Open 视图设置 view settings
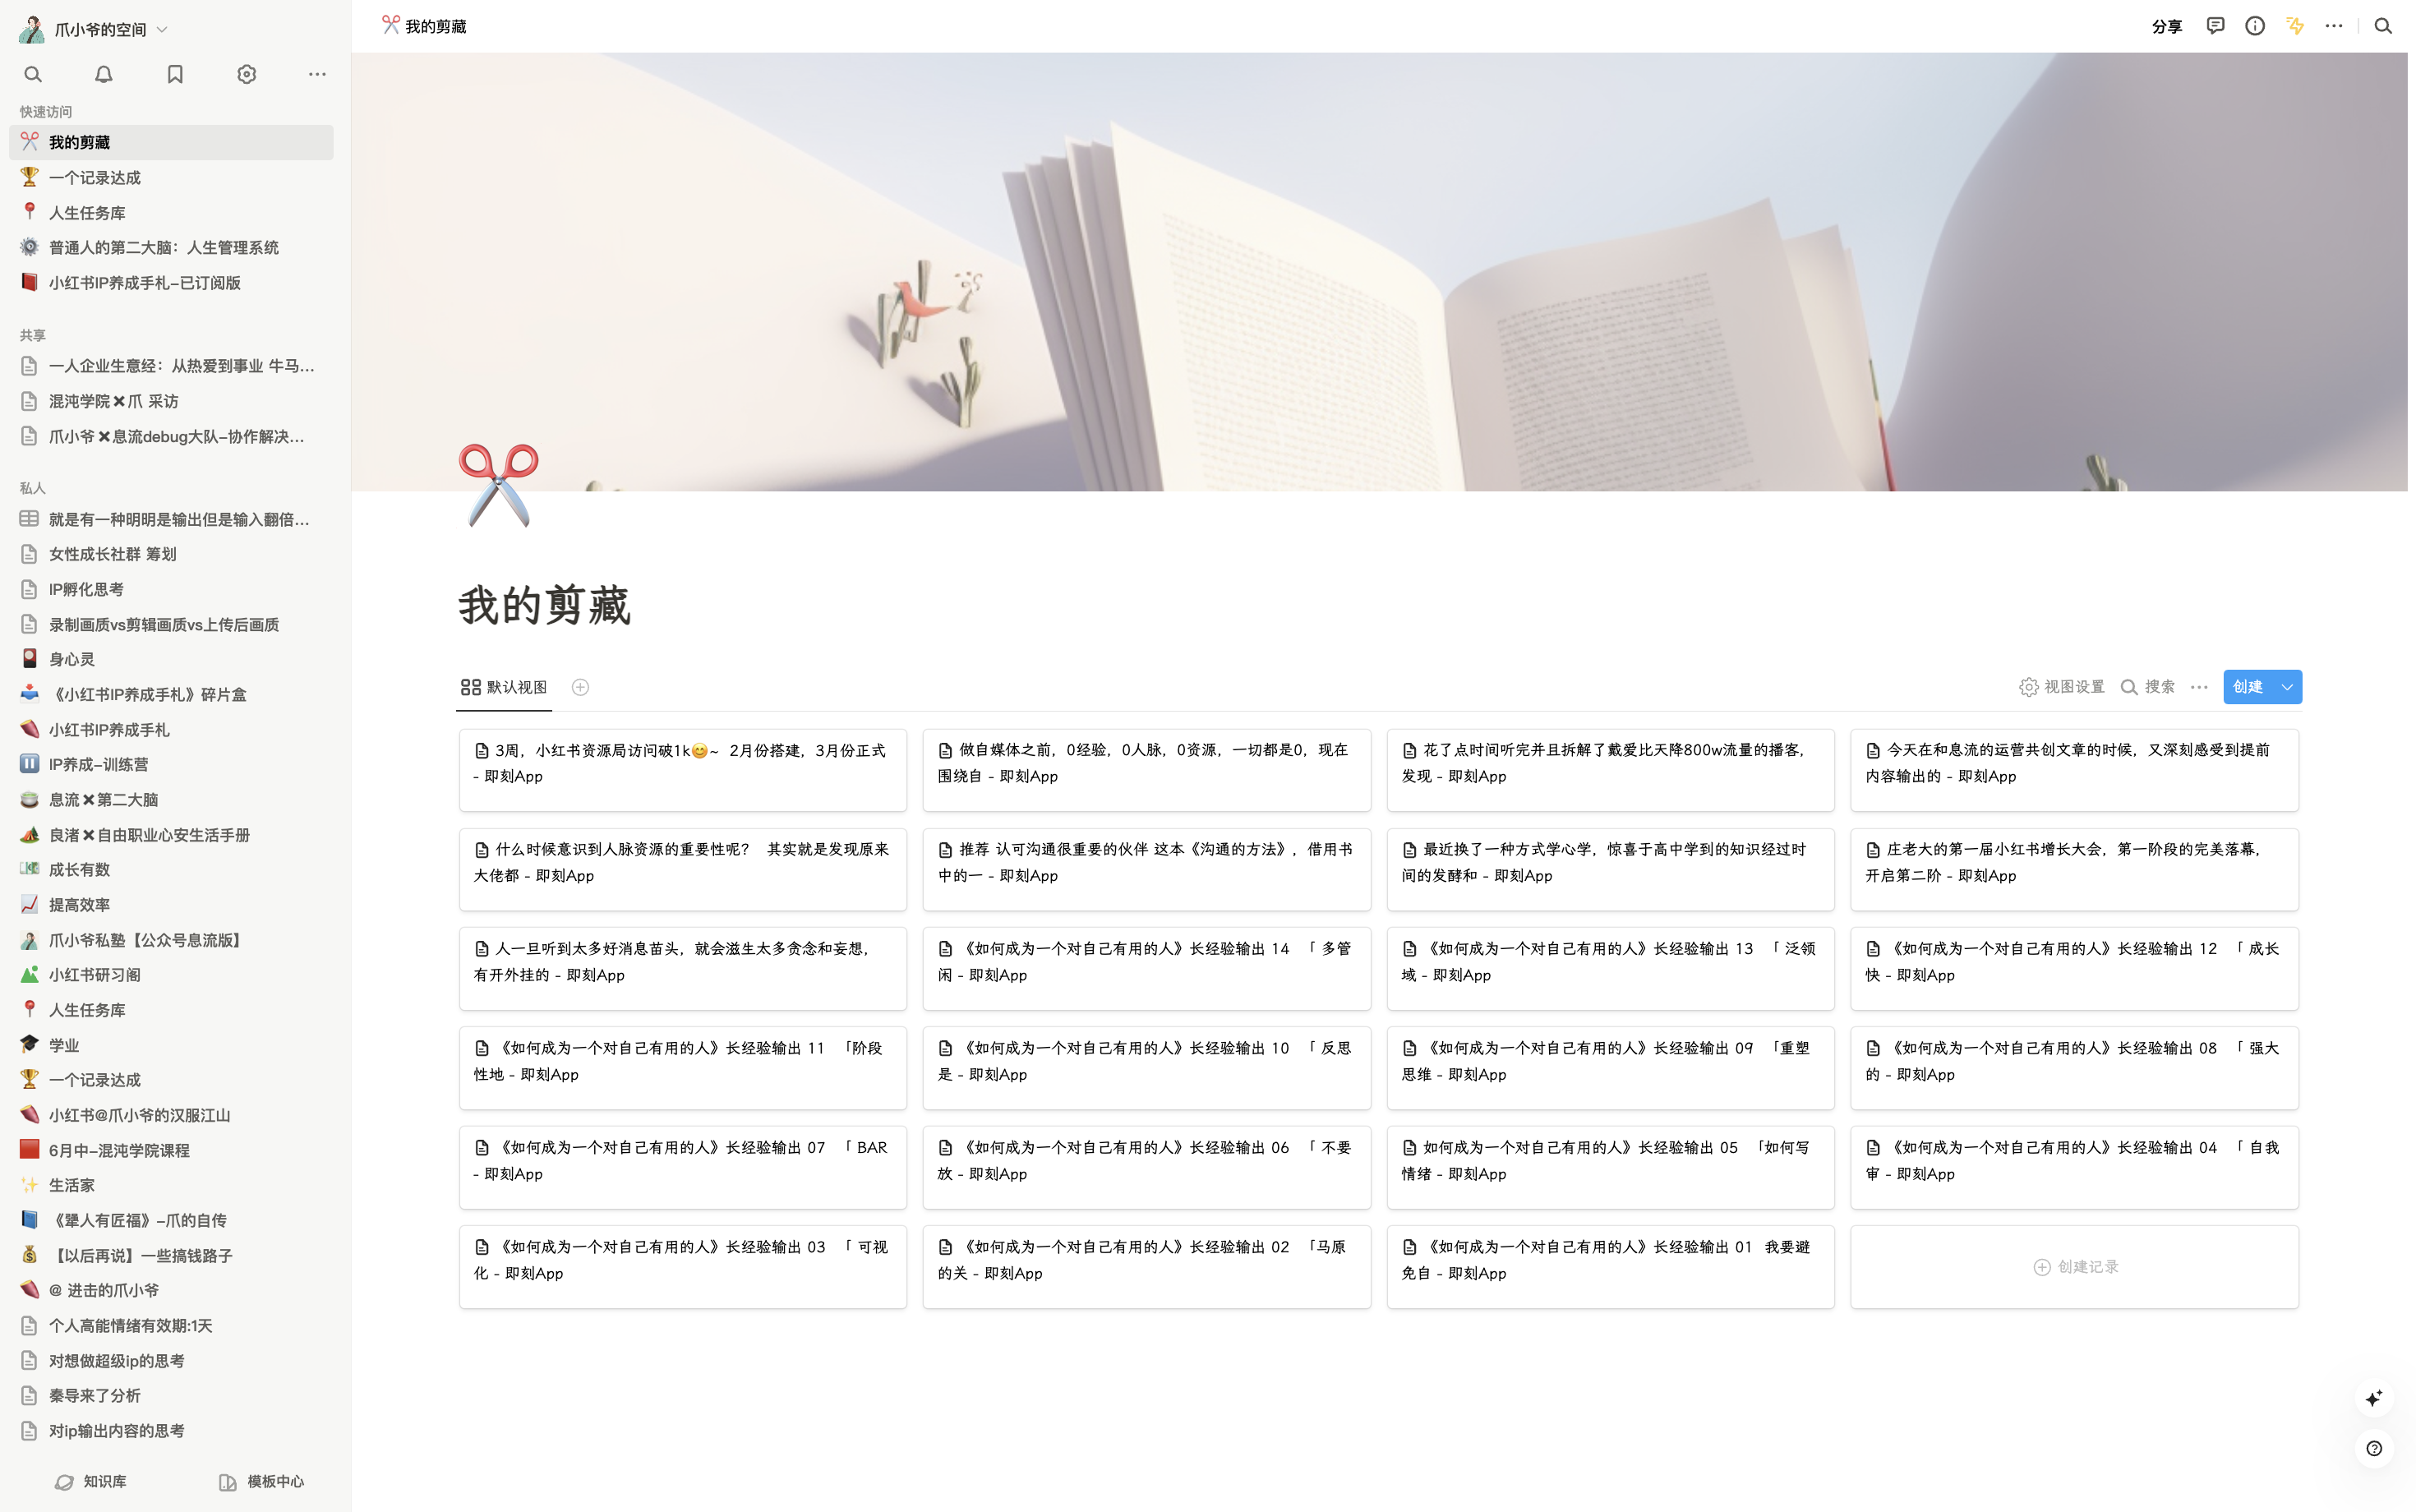 point(2062,687)
